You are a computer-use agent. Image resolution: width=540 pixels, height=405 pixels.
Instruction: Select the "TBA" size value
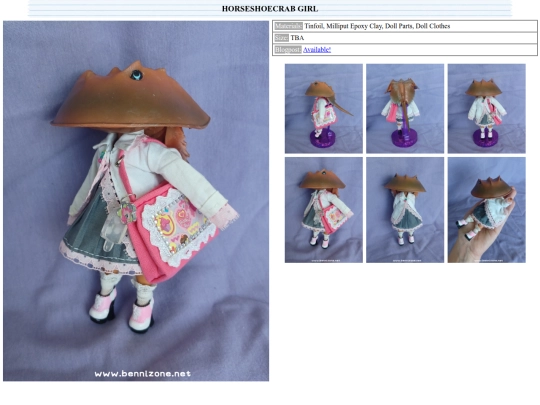point(297,38)
